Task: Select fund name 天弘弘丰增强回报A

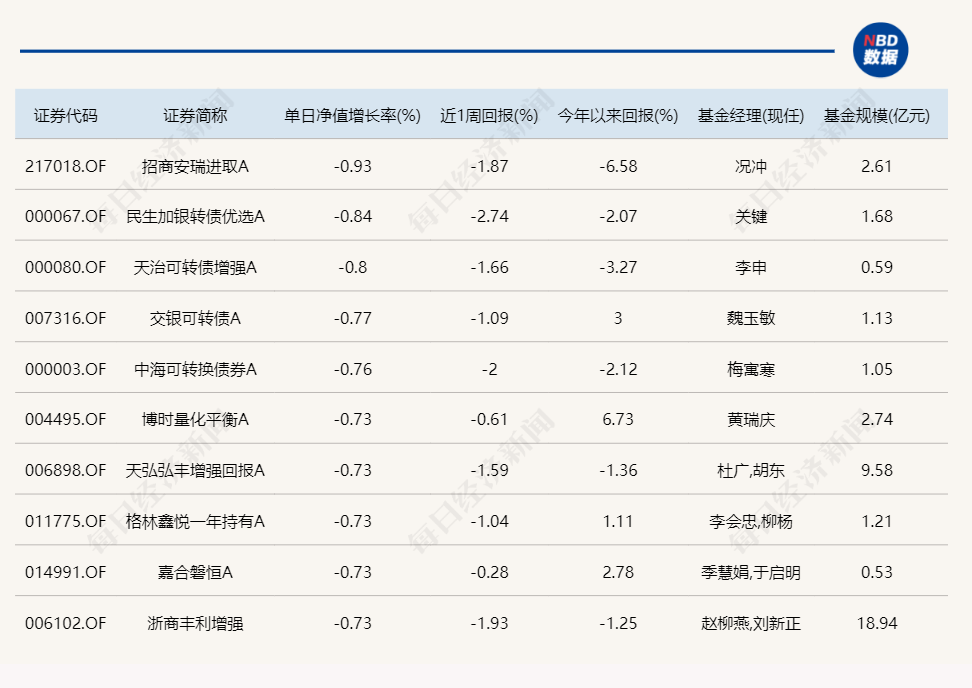Action: [195, 470]
